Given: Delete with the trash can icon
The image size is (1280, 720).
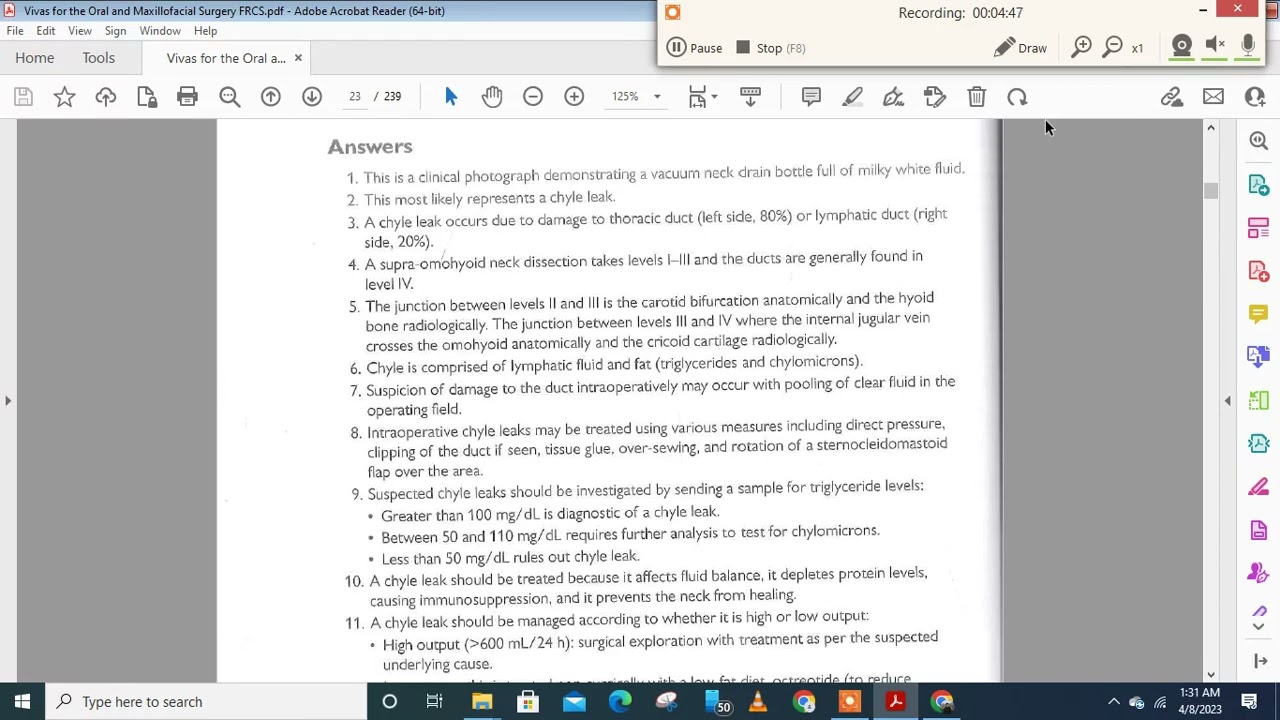Looking at the screenshot, I should coord(976,97).
